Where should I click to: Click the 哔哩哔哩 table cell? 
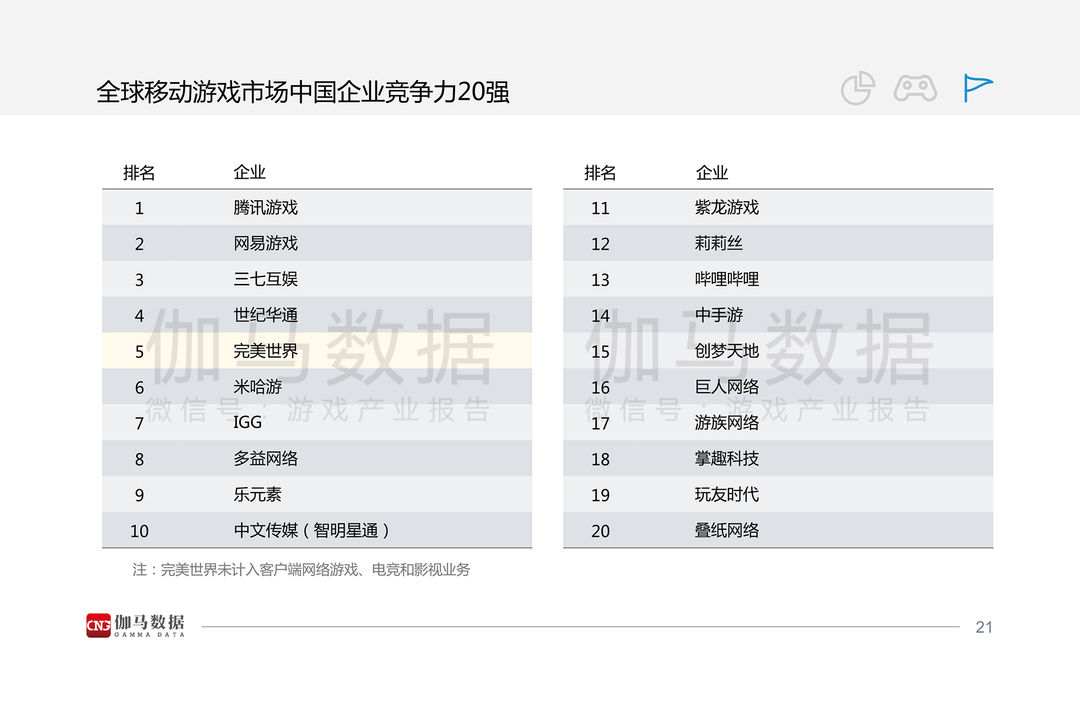[x=727, y=279]
